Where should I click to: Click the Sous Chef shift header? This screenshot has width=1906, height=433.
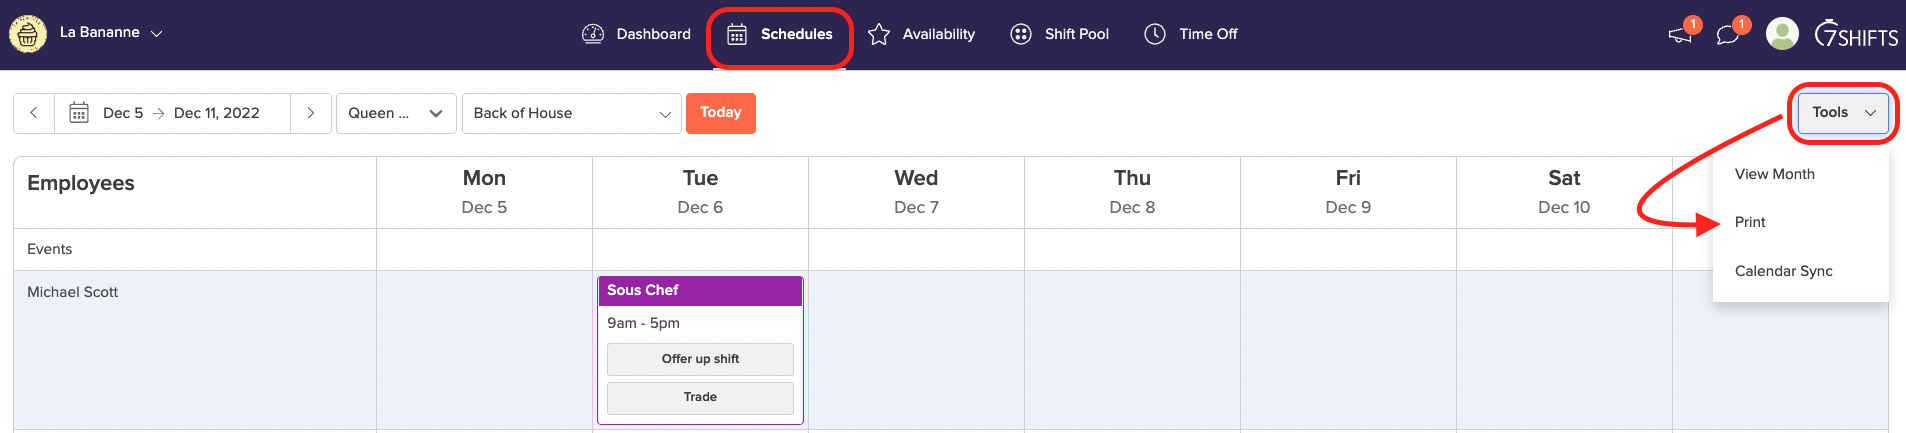tap(700, 290)
